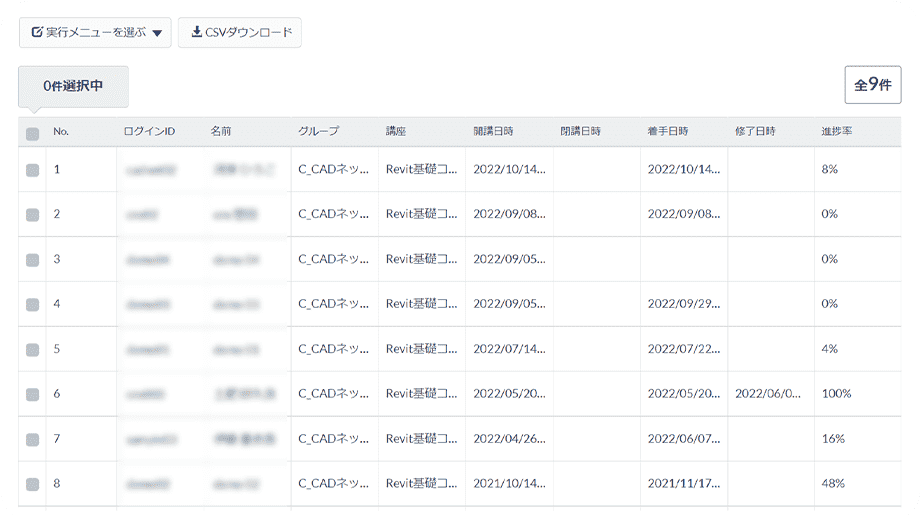Click the 講座 column header
This screenshot has height=521, width=921.
(x=396, y=132)
